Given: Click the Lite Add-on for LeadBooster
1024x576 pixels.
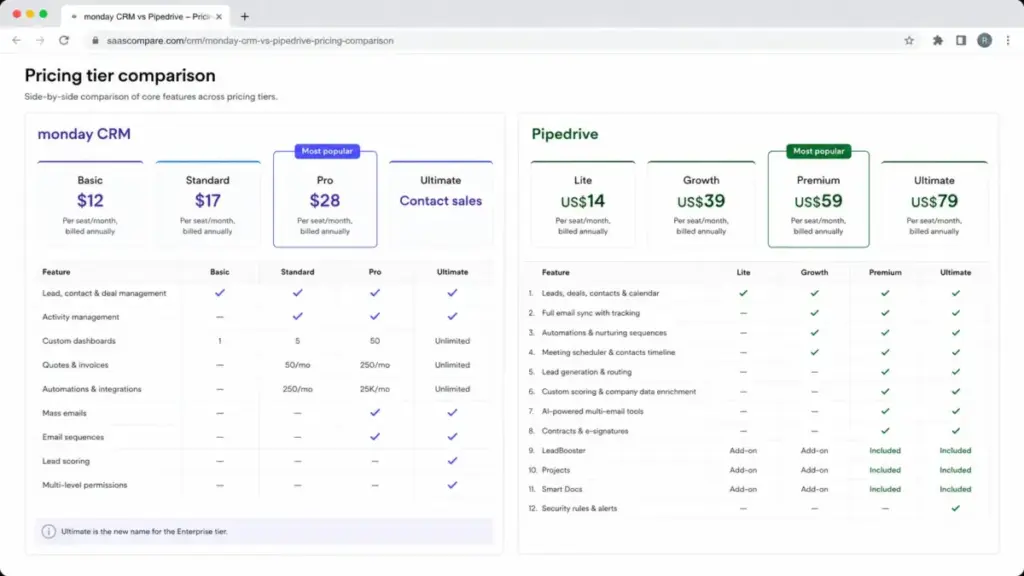Looking at the screenshot, I should coord(743,451).
